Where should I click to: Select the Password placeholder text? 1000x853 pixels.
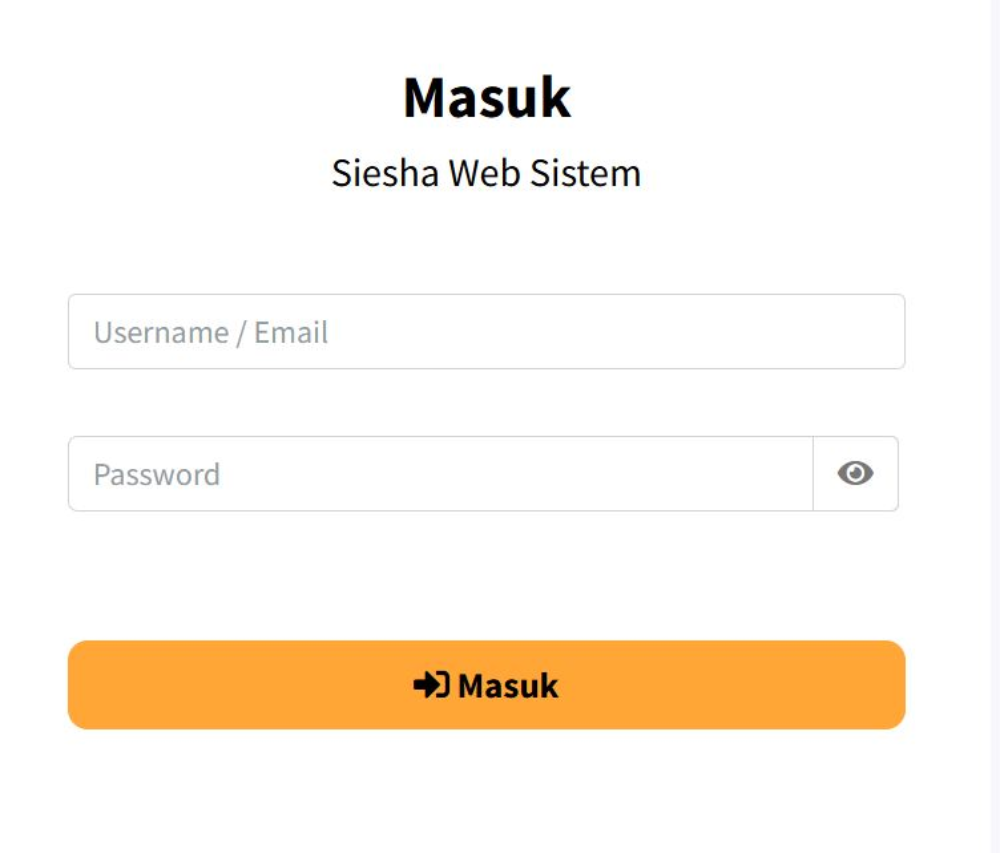[157, 474]
